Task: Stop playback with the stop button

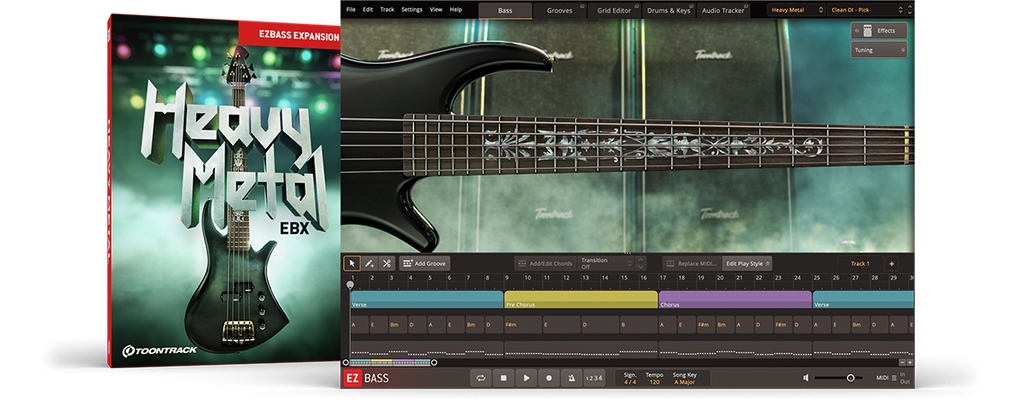Action: [x=504, y=377]
